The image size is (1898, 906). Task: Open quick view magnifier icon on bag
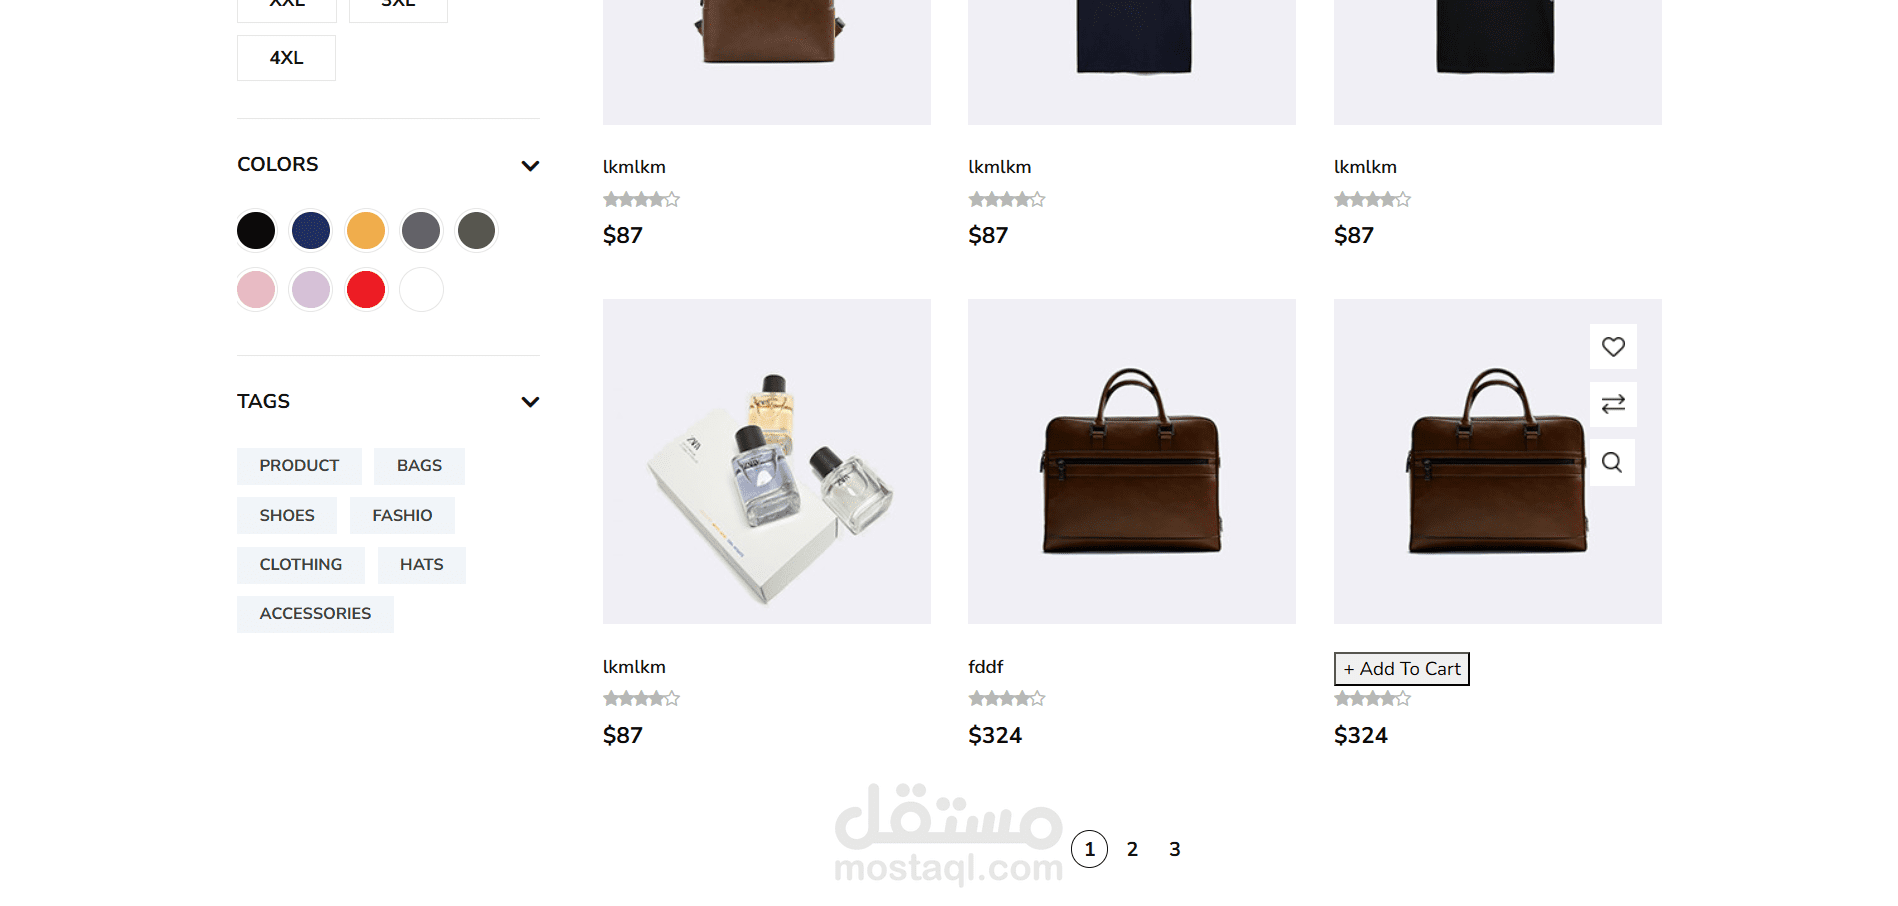[1612, 462]
